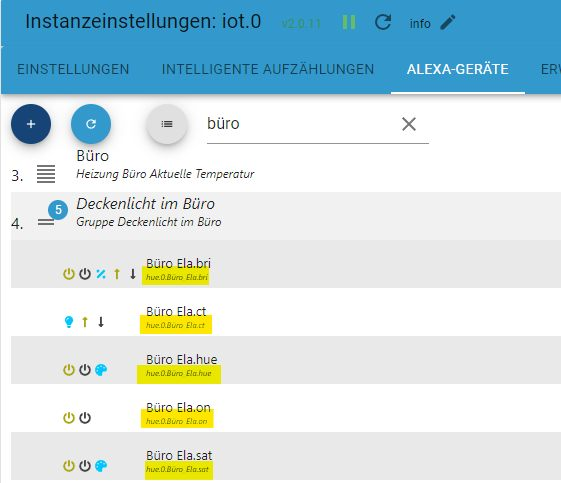Clear the büro filter text
The height and width of the screenshot is (483, 561).
tap(409, 124)
